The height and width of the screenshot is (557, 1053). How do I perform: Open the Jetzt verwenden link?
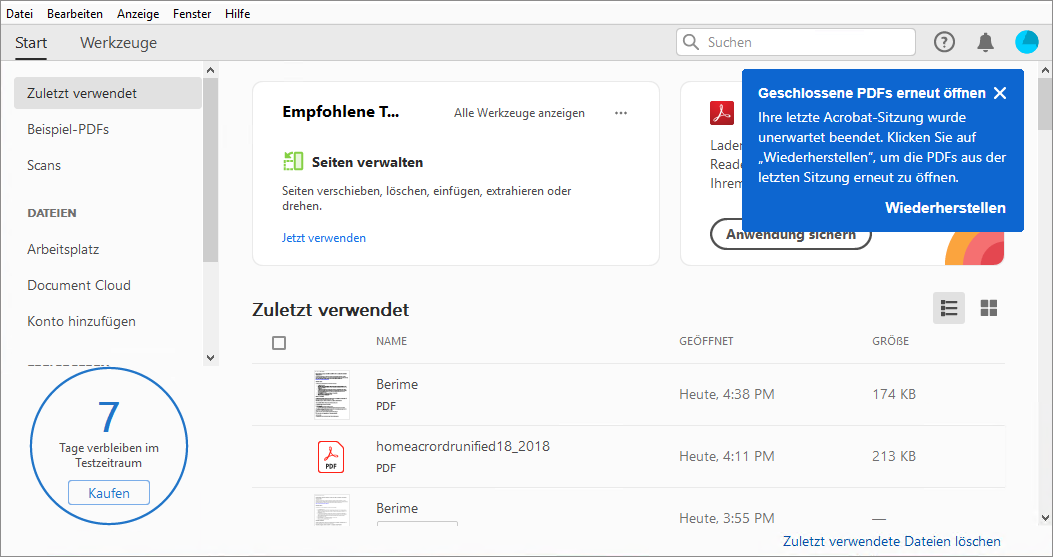(324, 238)
